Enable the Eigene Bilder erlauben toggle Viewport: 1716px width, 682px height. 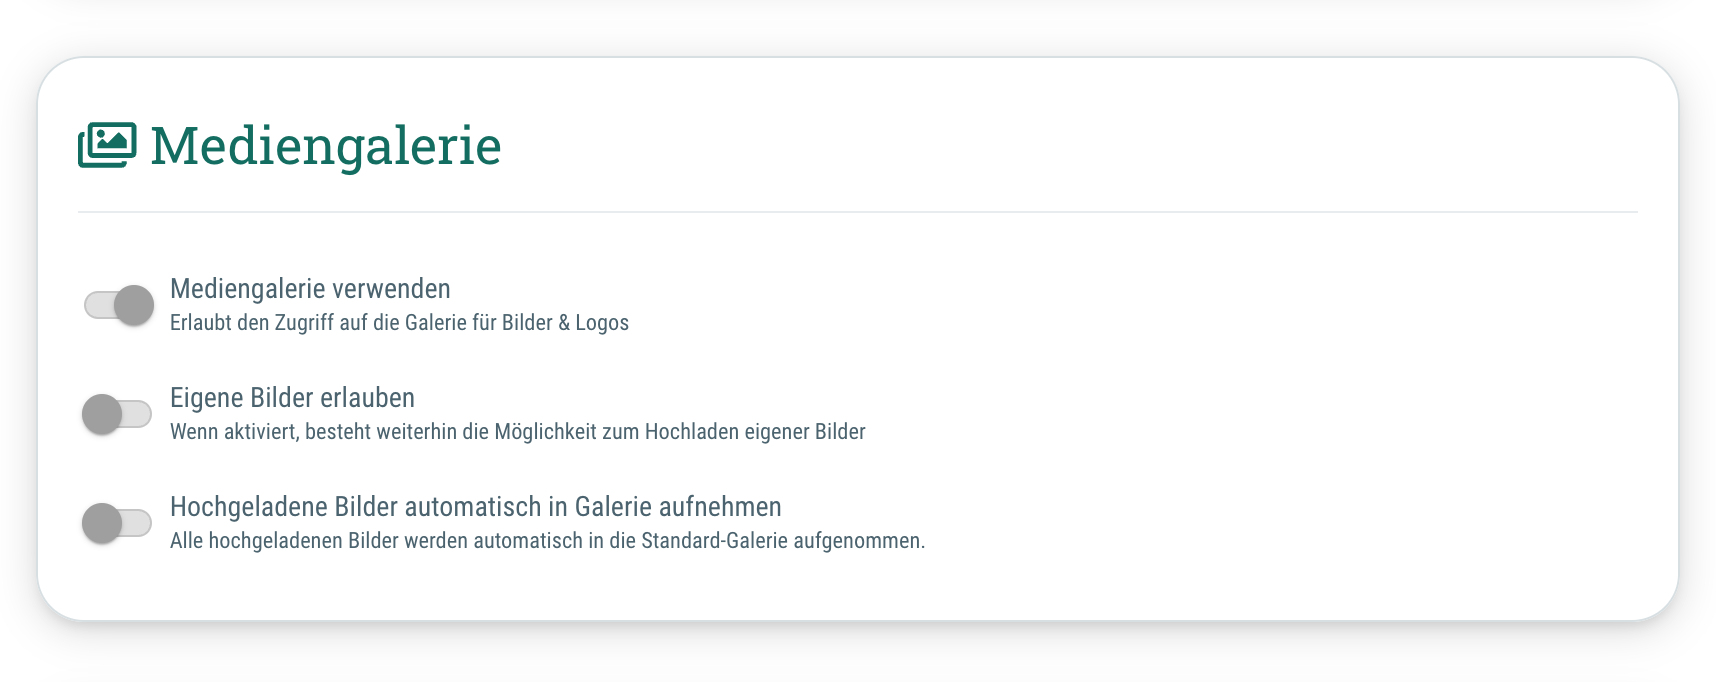[117, 414]
